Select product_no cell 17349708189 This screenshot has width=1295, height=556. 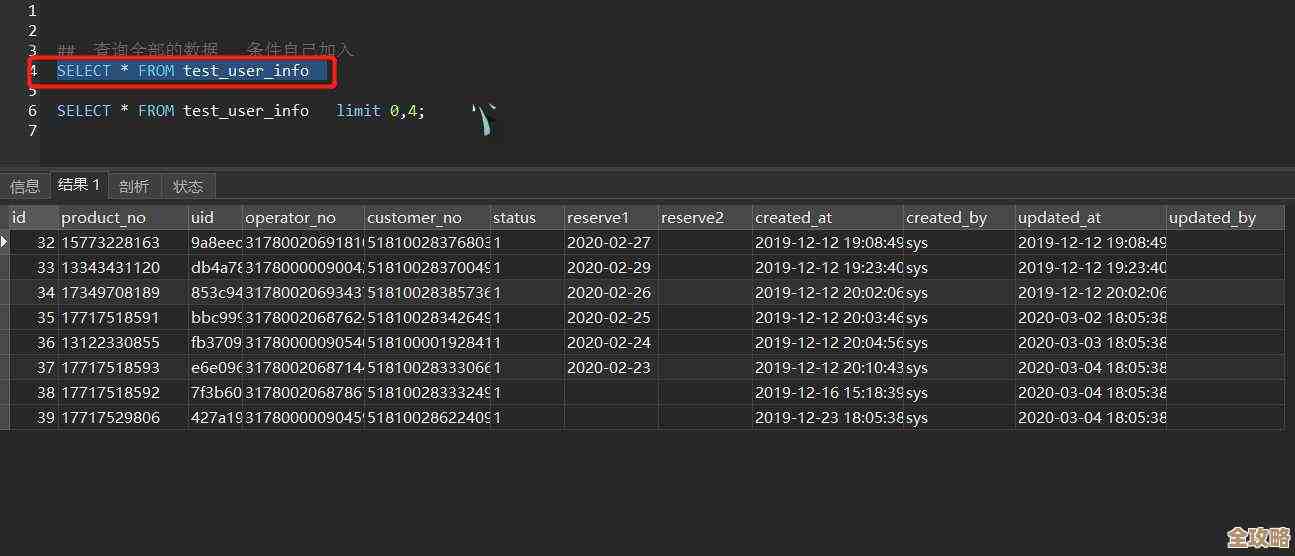[x=123, y=293]
